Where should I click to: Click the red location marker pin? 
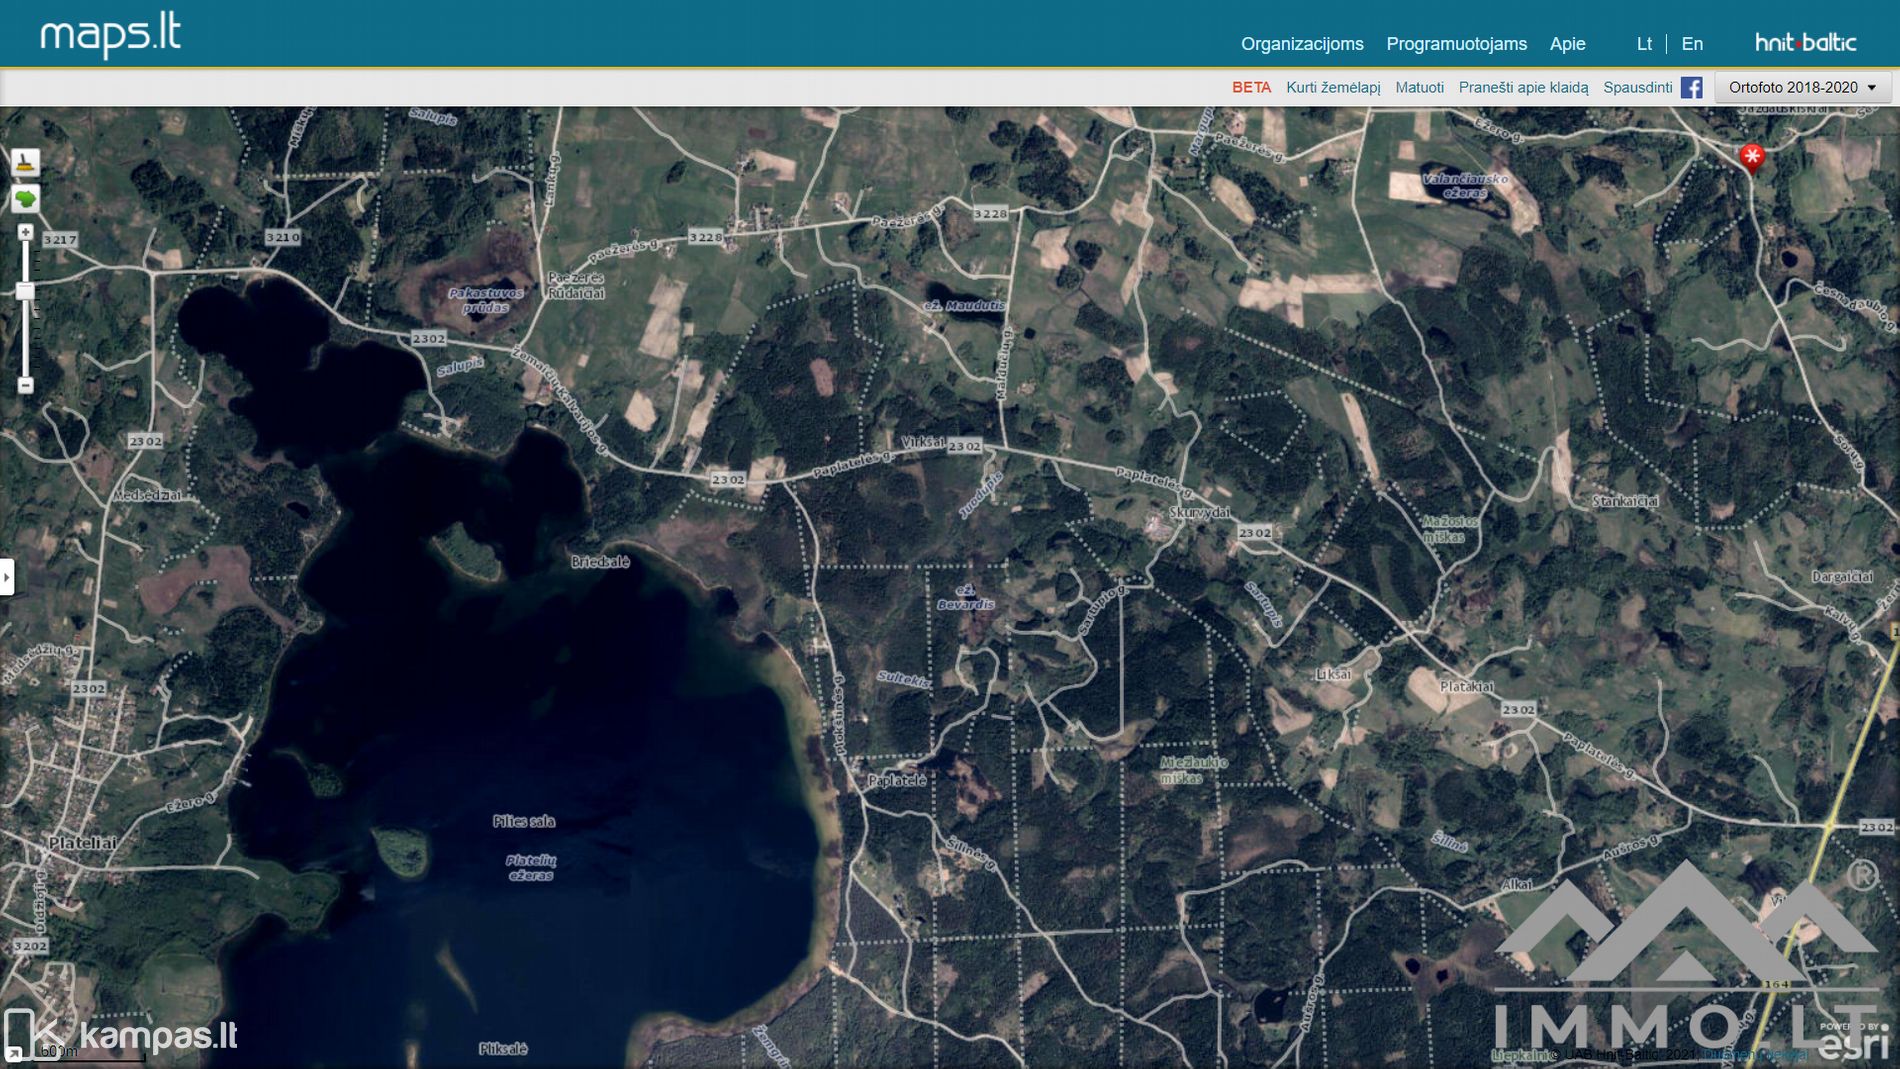coord(1751,157)
